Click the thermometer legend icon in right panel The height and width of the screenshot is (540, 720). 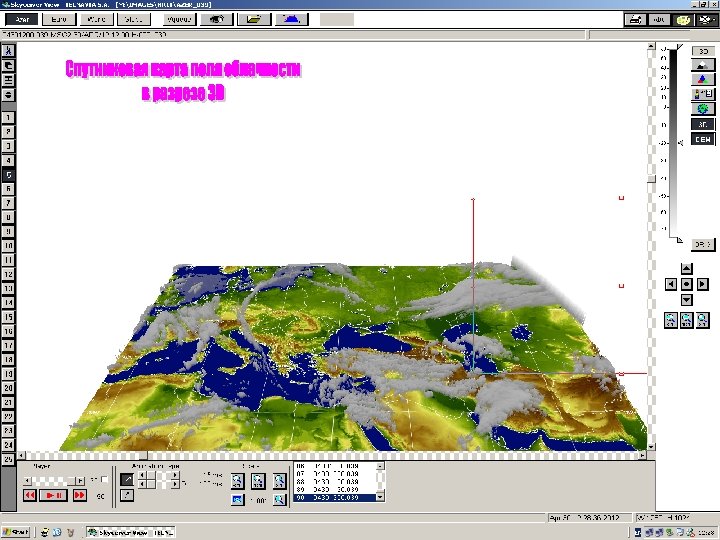(703, 94)
